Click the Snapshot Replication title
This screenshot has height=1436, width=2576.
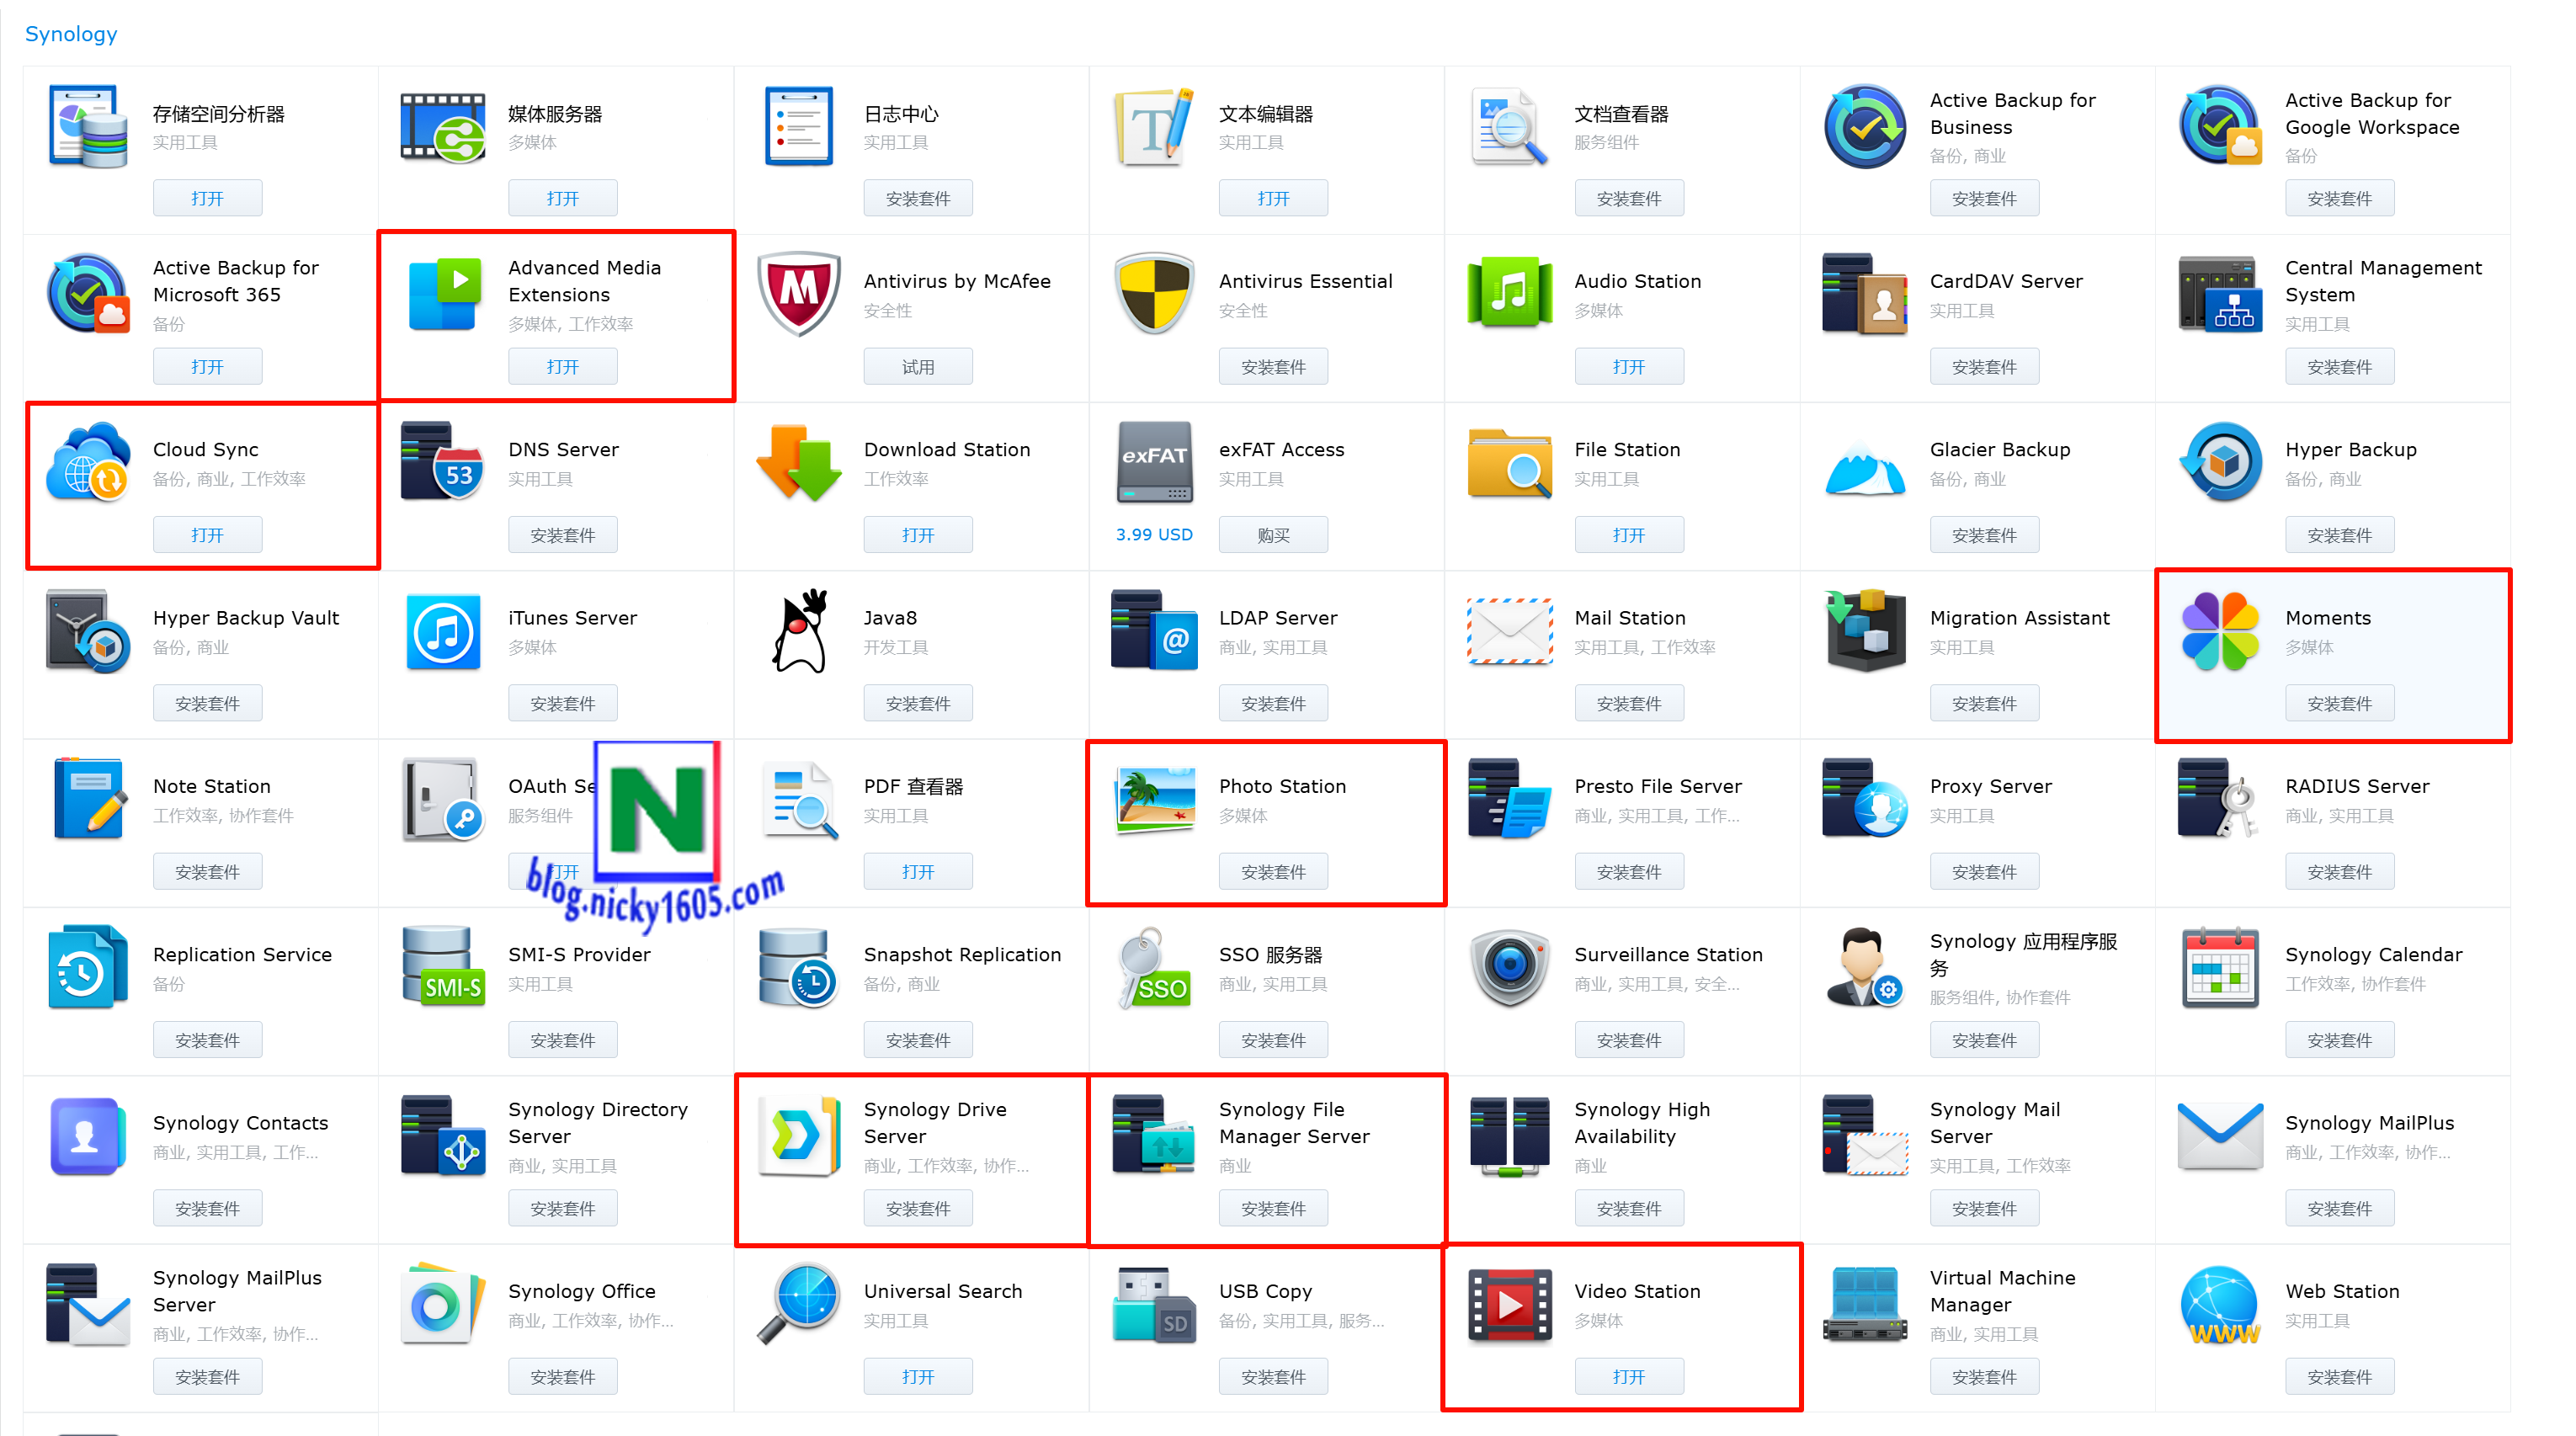[962, 954]
